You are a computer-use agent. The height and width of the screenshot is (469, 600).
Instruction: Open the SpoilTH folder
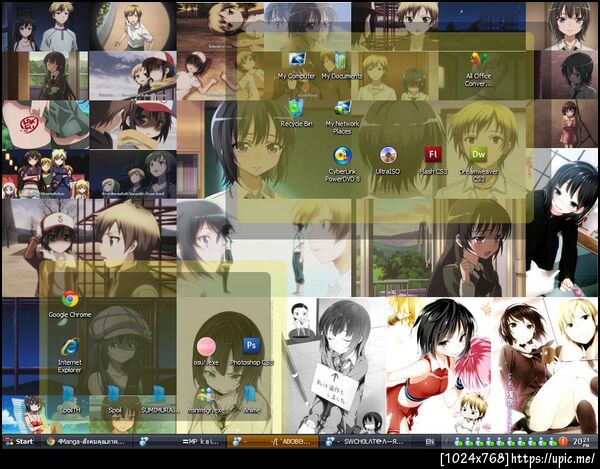click(x=70, y=399)
